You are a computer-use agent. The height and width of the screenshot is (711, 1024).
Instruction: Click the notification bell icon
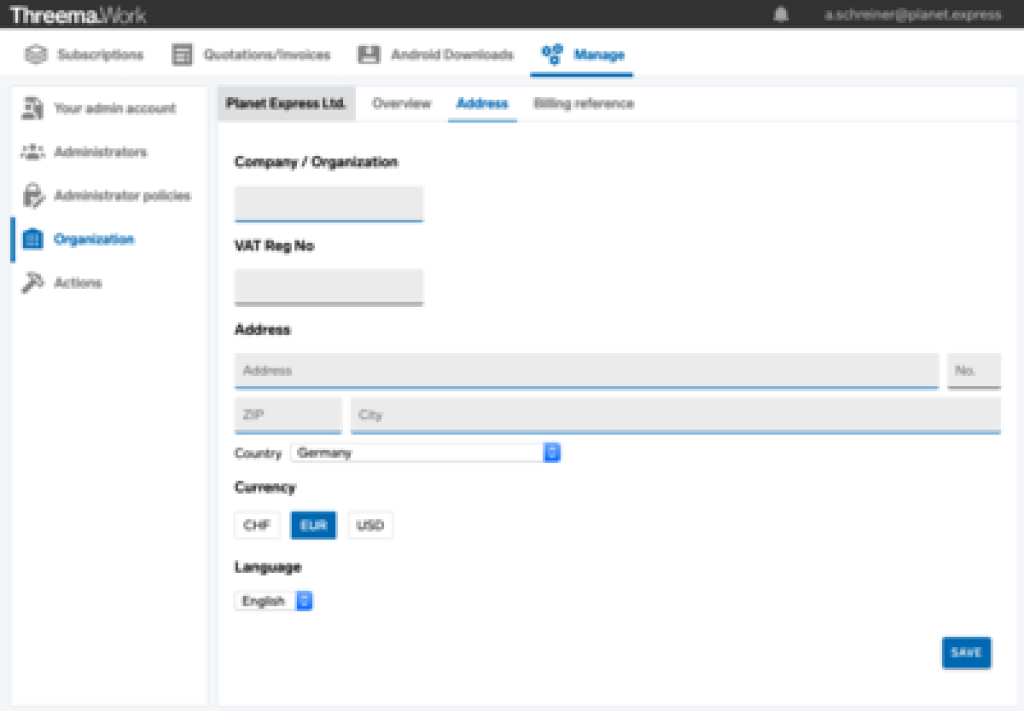781,15
